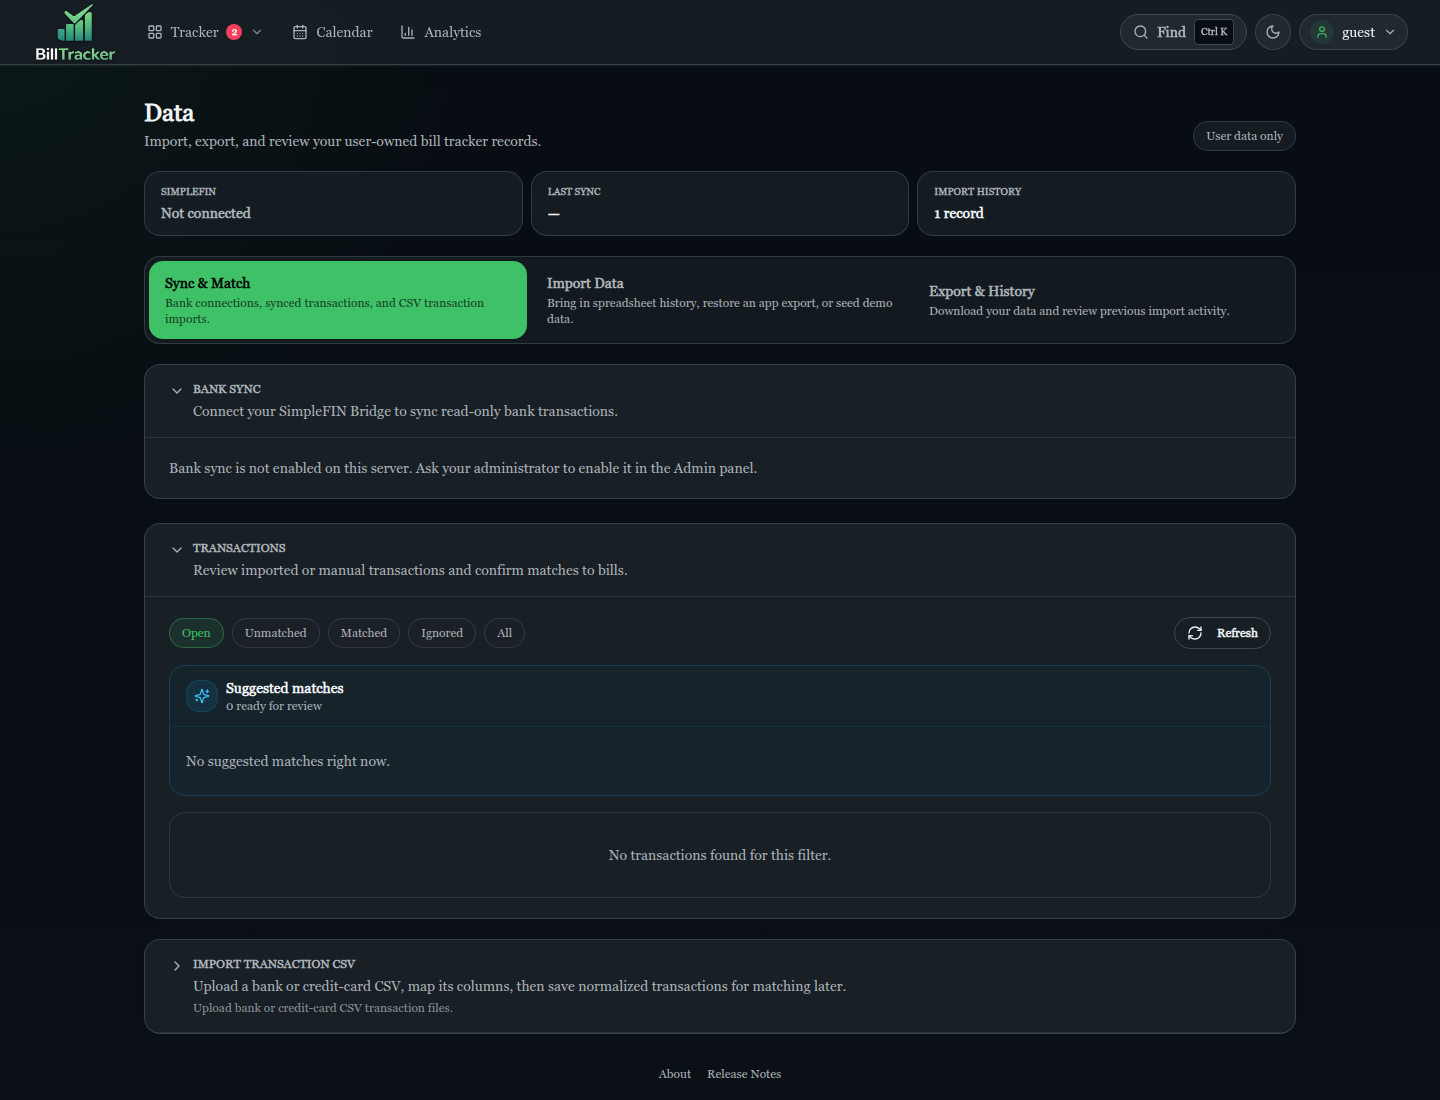Click the Ctrl K shortcut badge
The image size is (1440, 1100).
(x=1214, y=32)
